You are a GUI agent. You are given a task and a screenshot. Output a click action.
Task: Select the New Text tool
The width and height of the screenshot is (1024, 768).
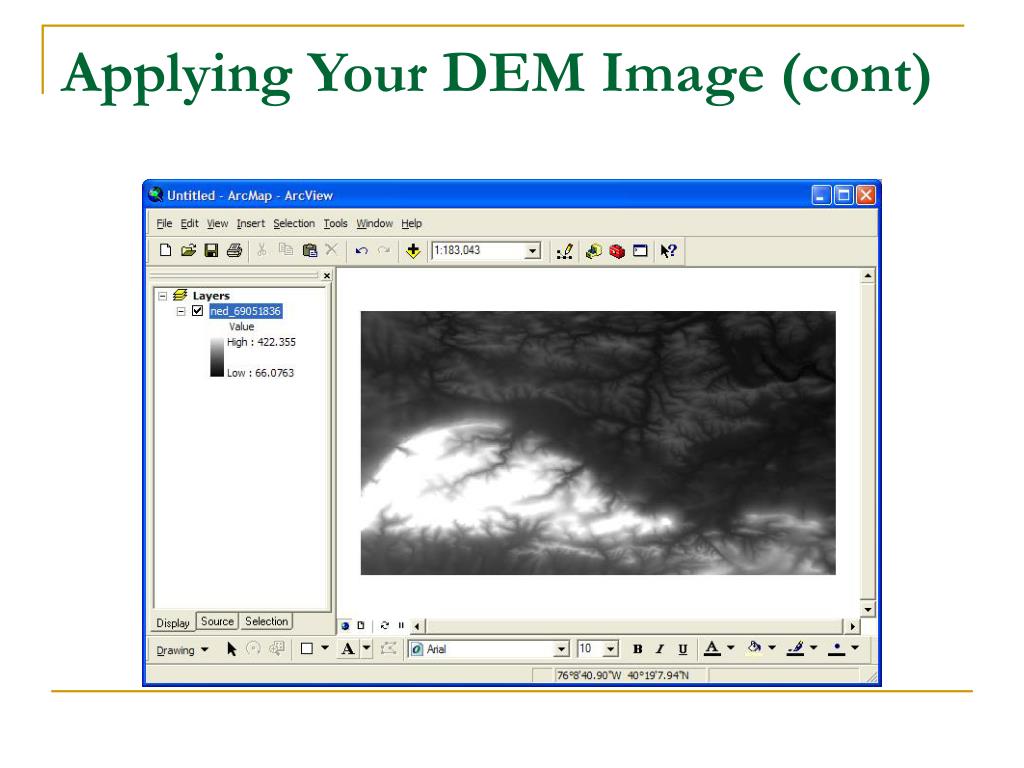click(x=348, y=648)
